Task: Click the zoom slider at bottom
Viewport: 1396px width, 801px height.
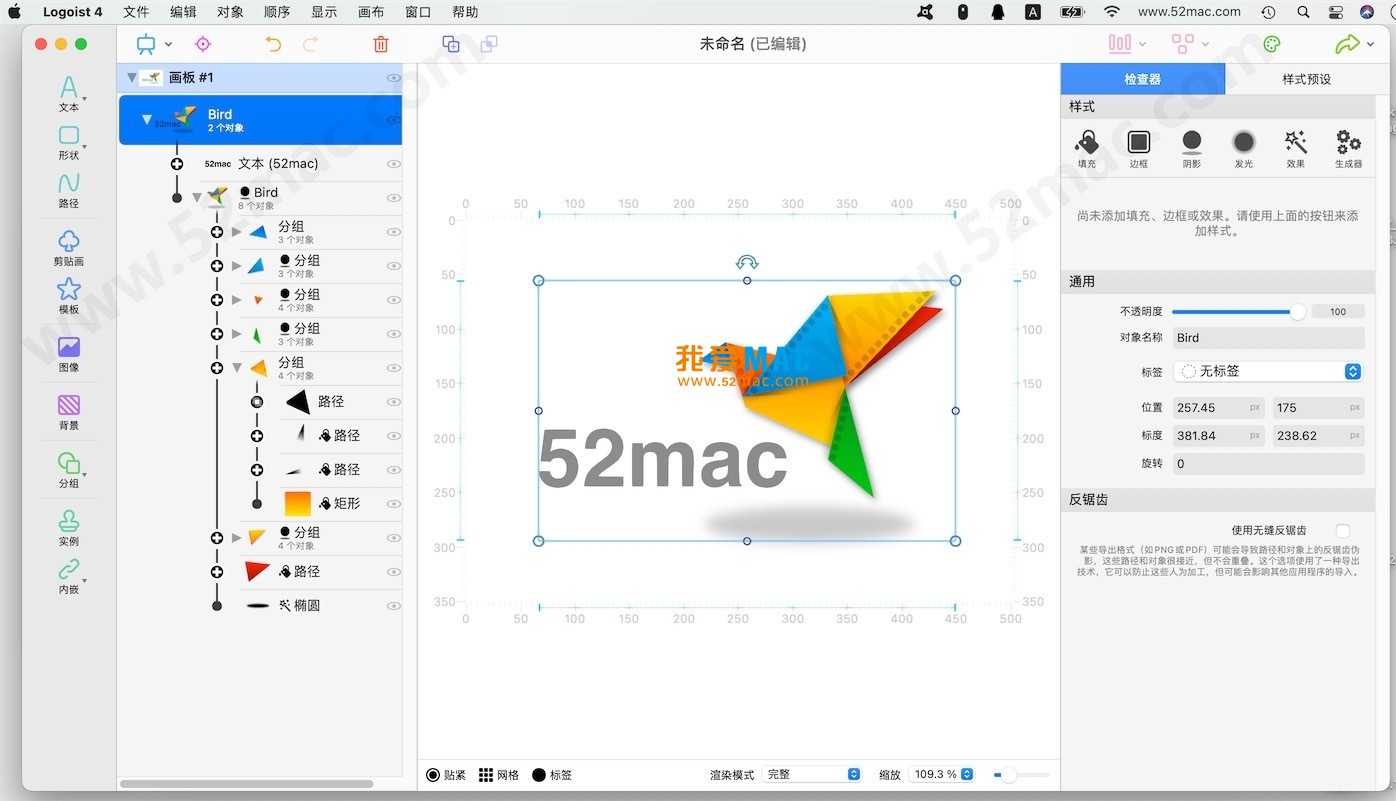Action: (1021, 775)
